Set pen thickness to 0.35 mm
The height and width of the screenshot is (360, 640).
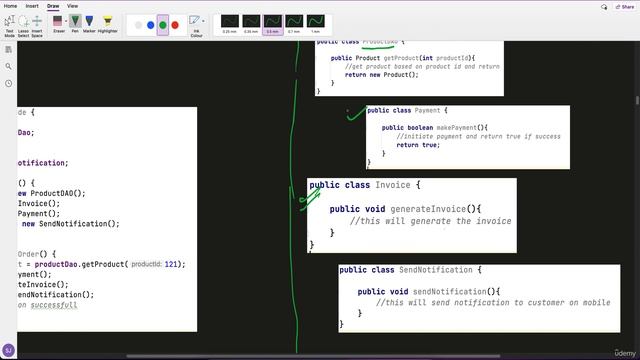[x=251, y=24]
